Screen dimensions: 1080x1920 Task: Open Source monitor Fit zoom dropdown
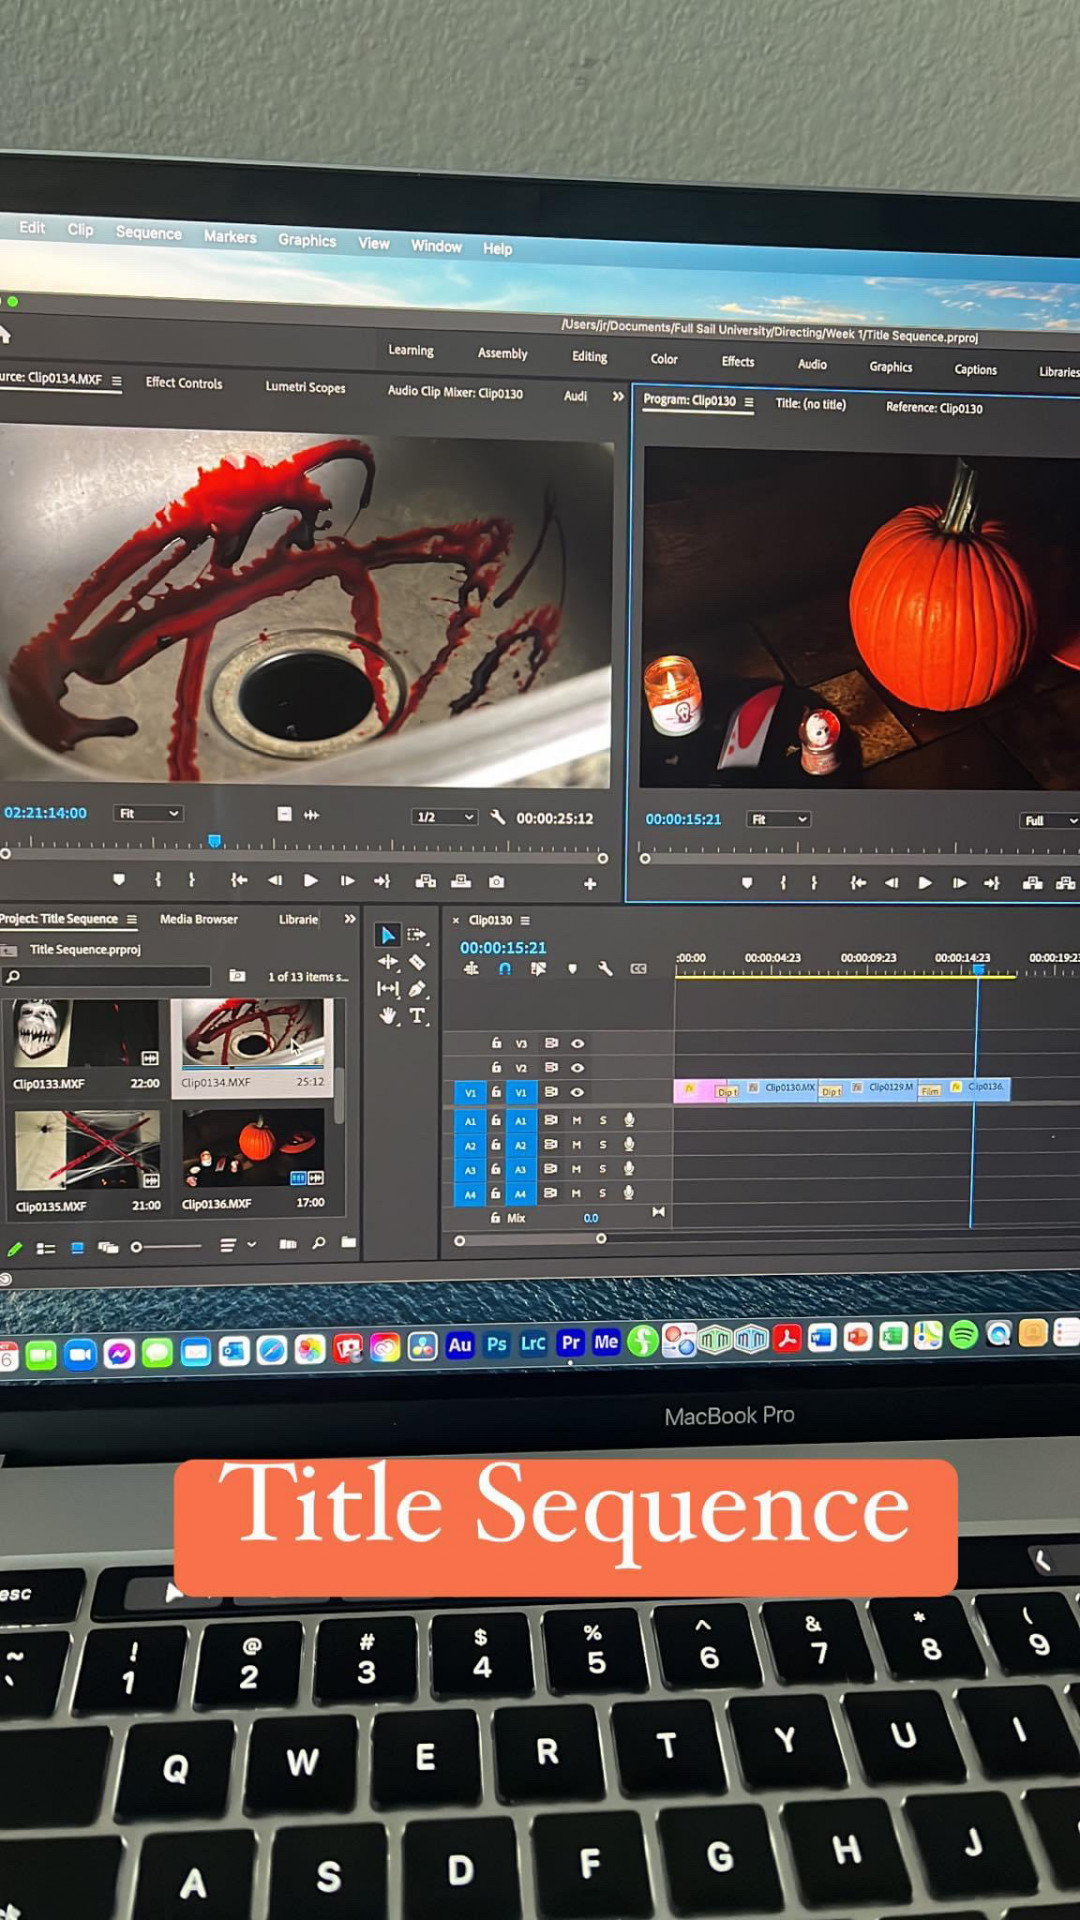click(148, 813)
